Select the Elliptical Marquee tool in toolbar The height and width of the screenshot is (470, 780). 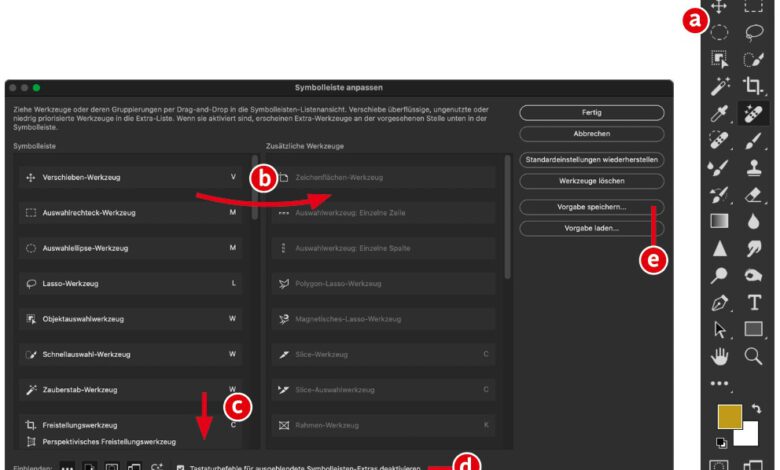coord(719,33)
